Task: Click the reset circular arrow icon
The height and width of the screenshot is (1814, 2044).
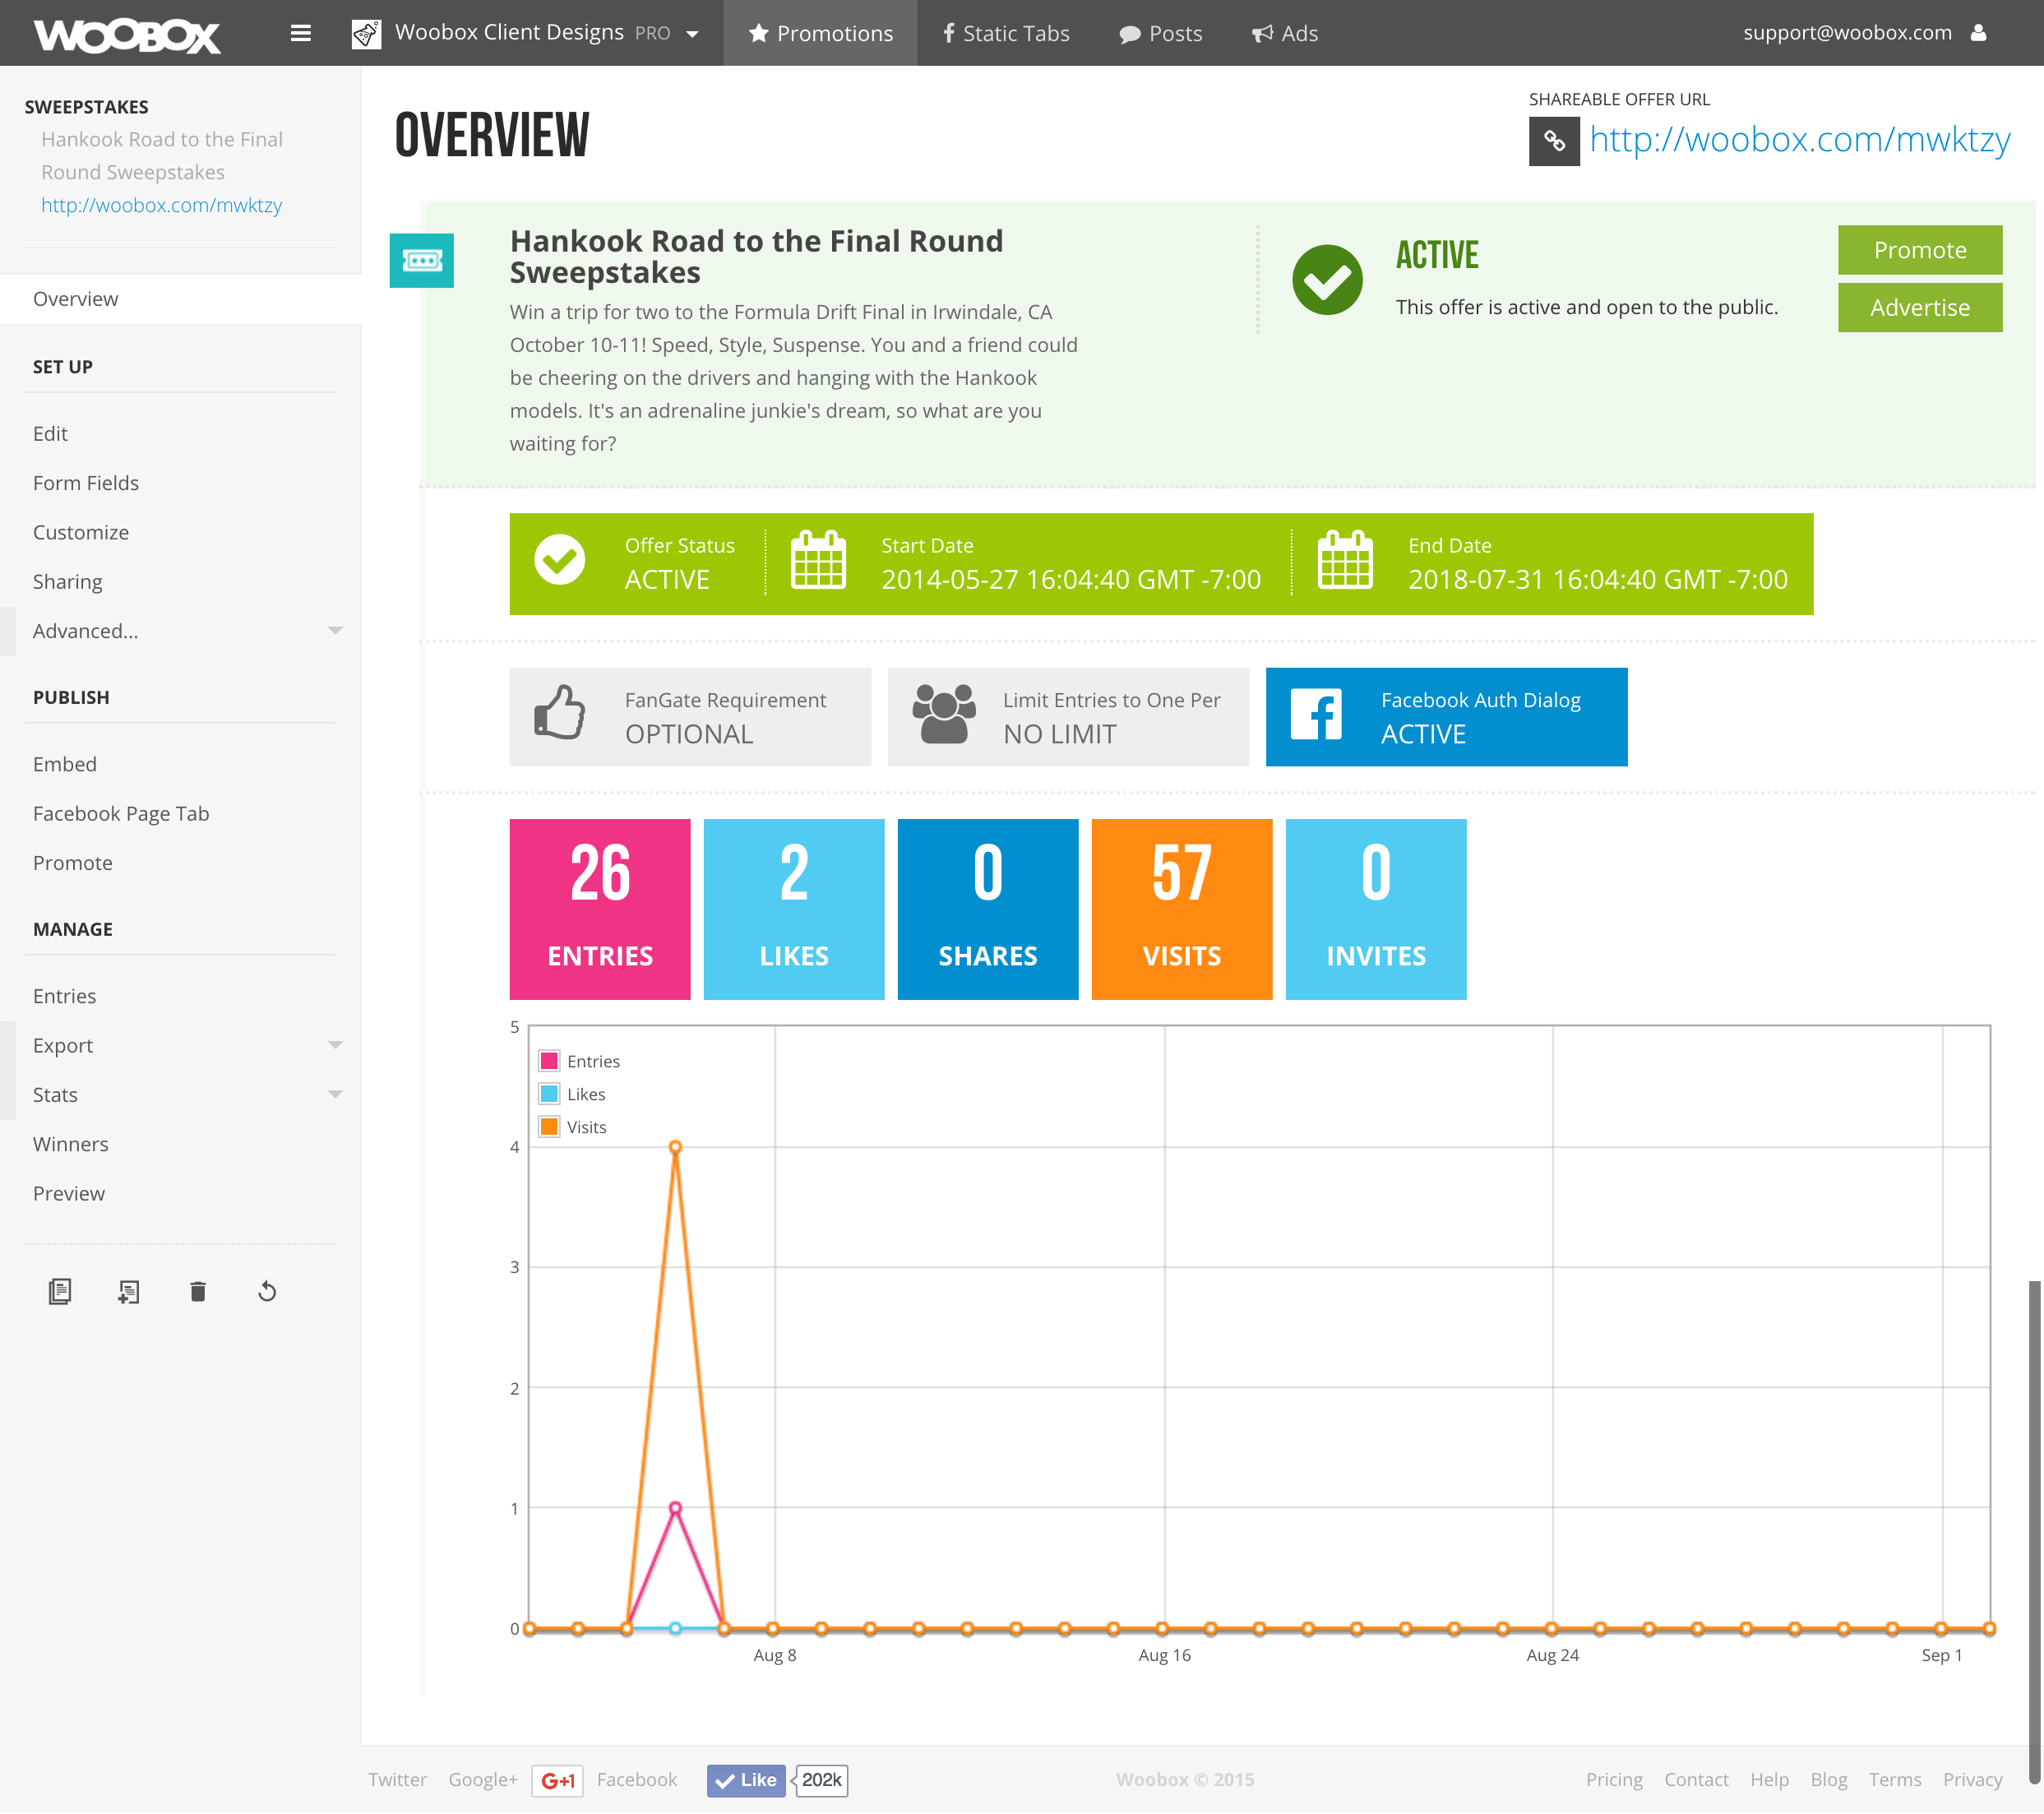Action: click(267, 1291)
